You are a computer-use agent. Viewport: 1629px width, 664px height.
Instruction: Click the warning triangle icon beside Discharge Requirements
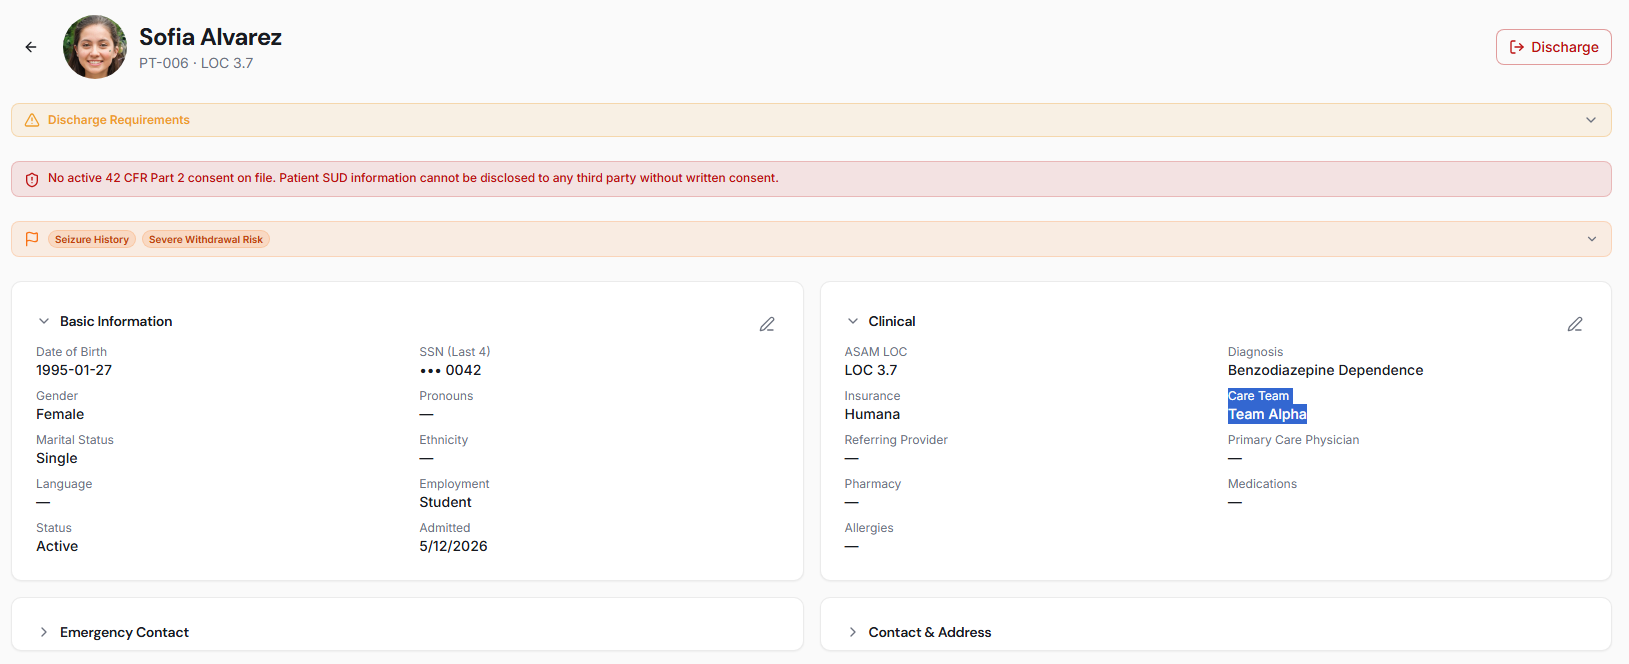(x=32, y=120)
